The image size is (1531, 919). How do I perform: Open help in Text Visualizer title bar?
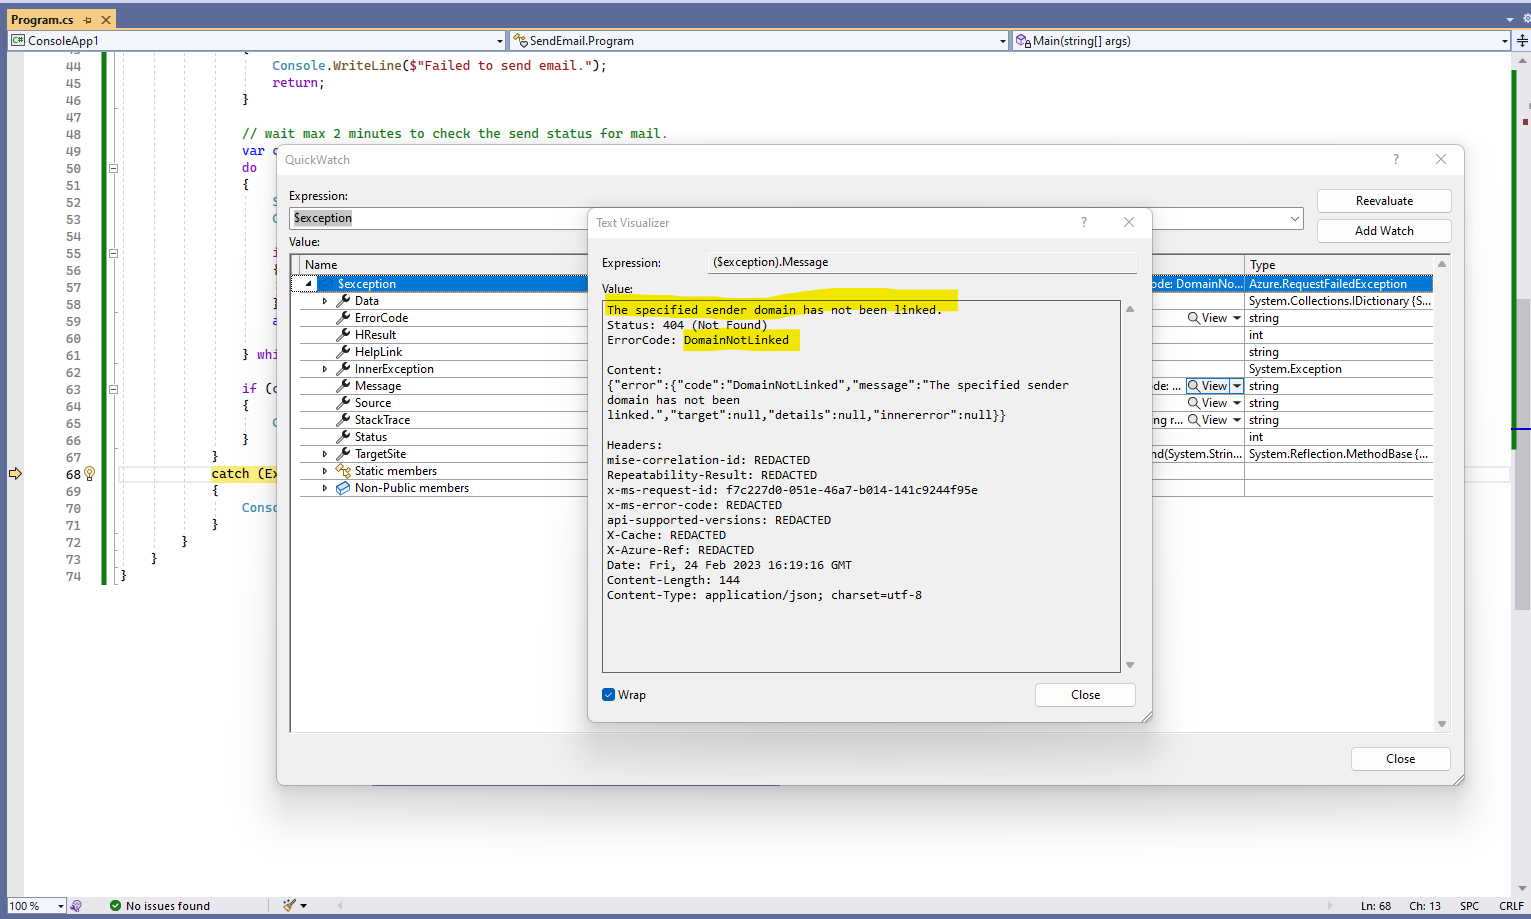click(x=1084, y=223)
